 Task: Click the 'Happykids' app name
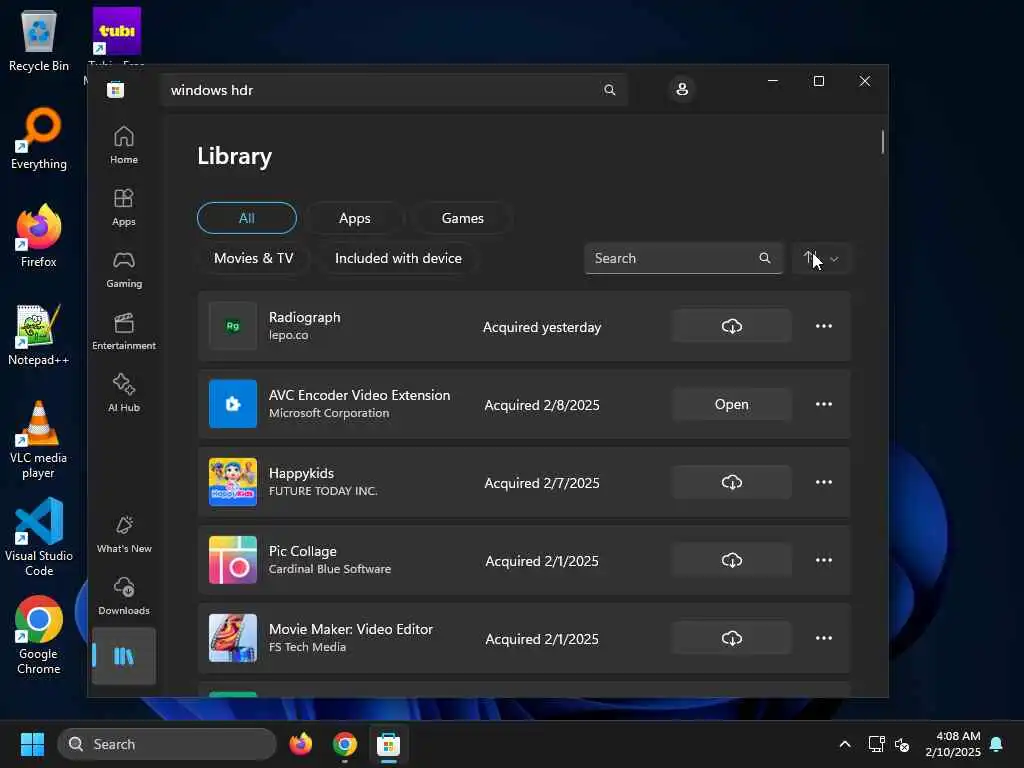coord(301,473)
